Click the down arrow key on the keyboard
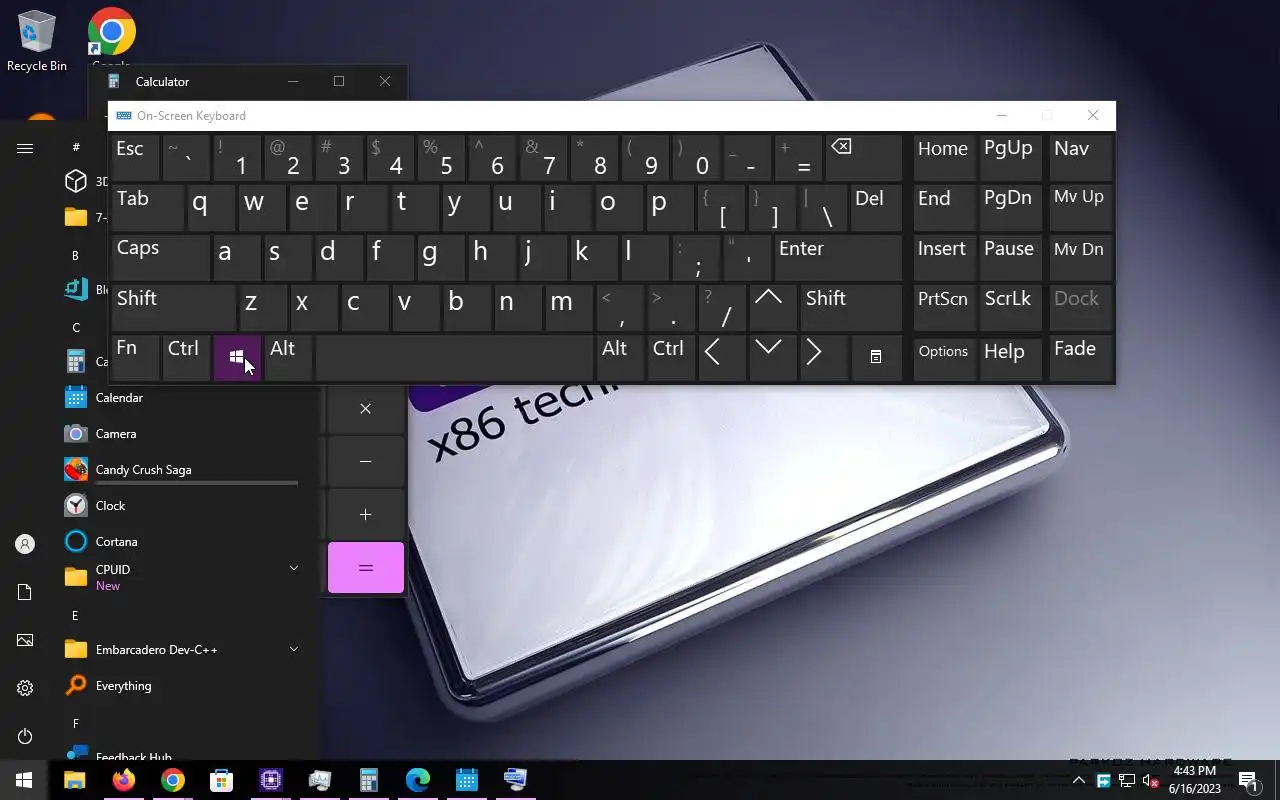Image resolution: width=1280 pixels, height=800 pixels. click(771, 357)
